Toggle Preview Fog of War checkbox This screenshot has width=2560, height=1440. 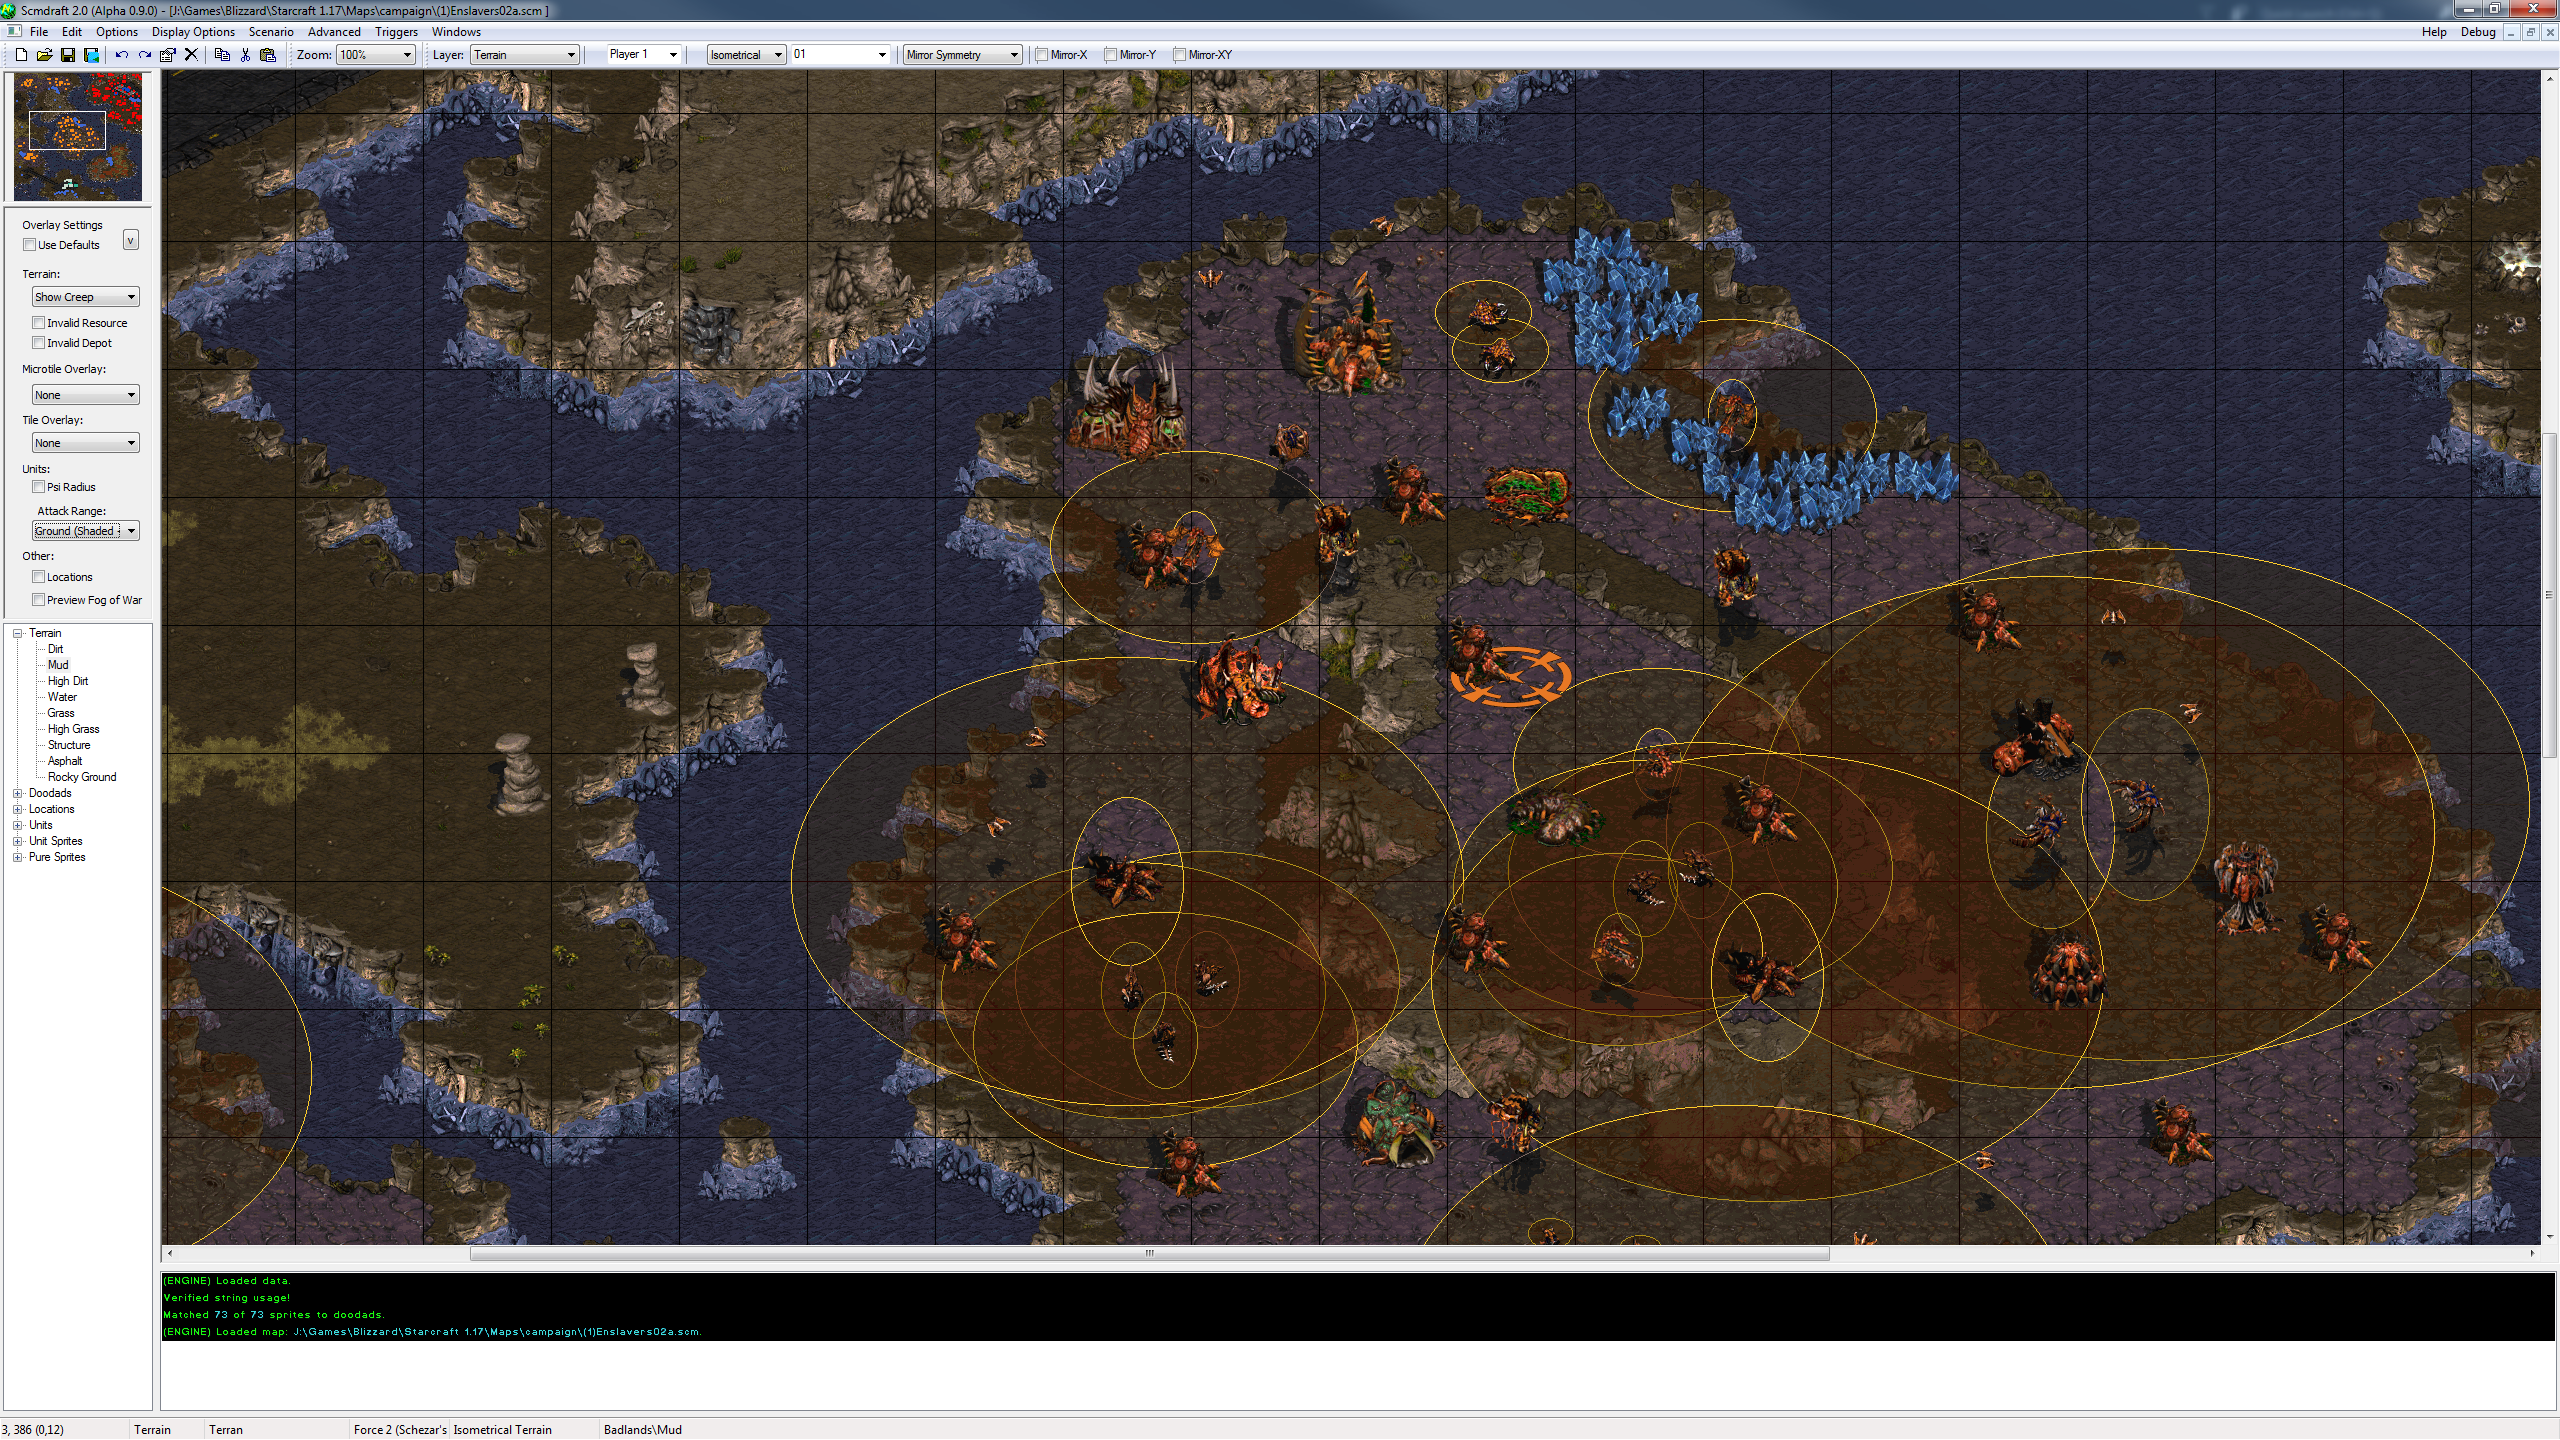[x=39, y=600]
